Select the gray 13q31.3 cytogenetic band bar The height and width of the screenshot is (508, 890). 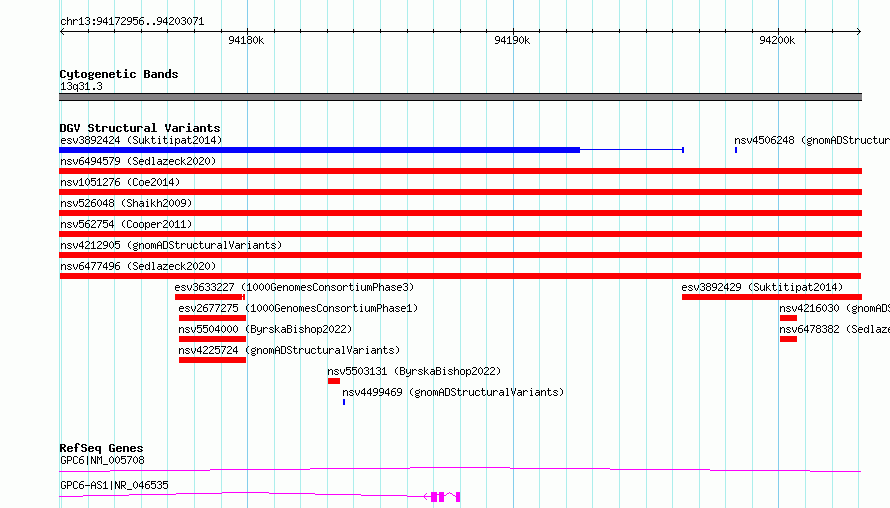pyautogui.click(x=460, y=97)
